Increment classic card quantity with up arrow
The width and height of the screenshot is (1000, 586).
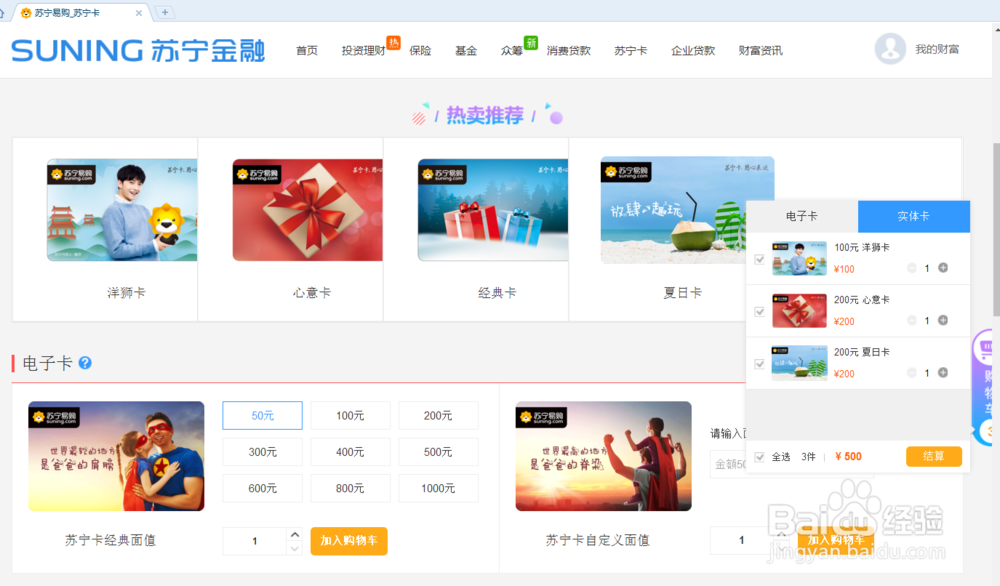[x=295, y=534]
